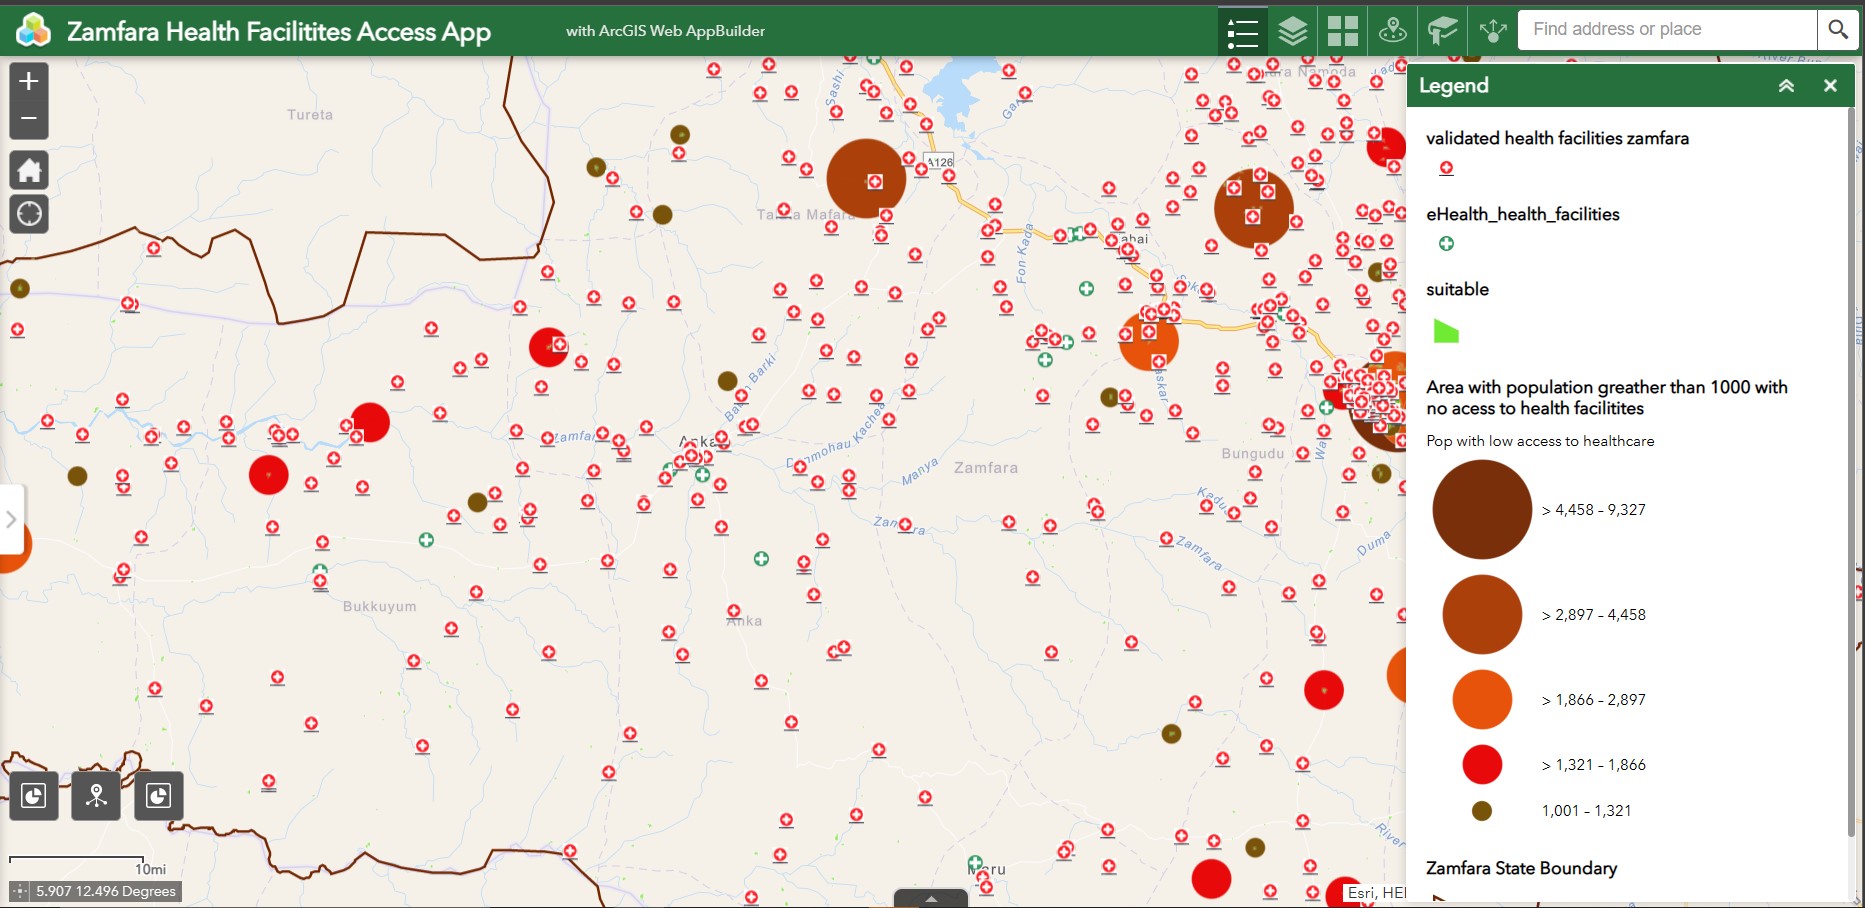The image size is (1865, 908).
Task: Expand the left side panel arrow
Action: point(11,519)
